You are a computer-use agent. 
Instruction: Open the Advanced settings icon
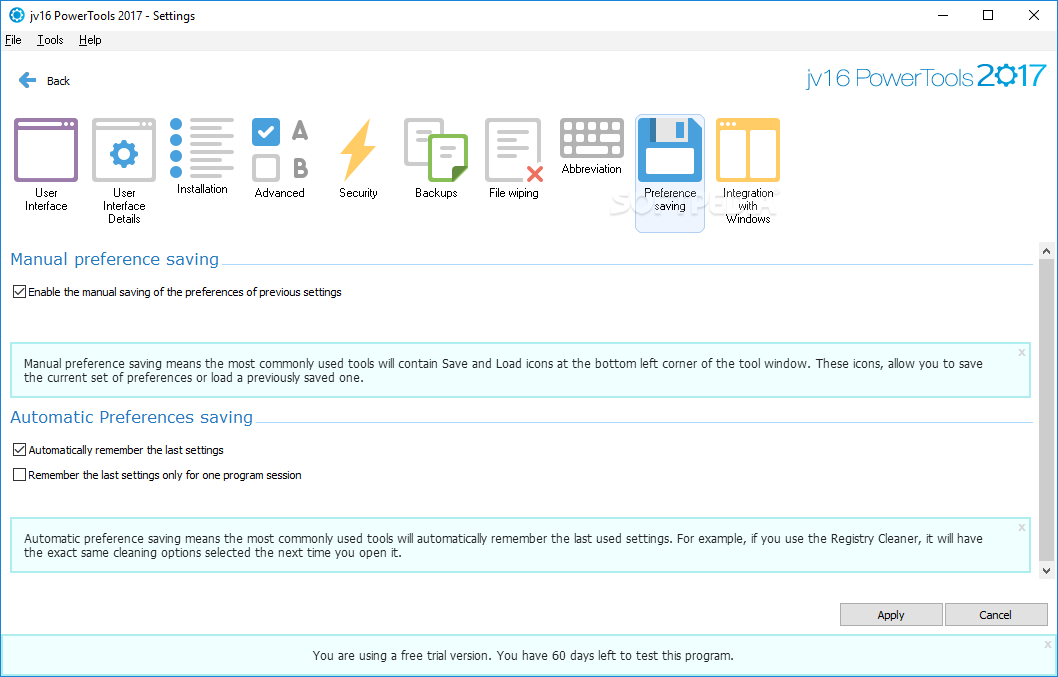(280, 151)
